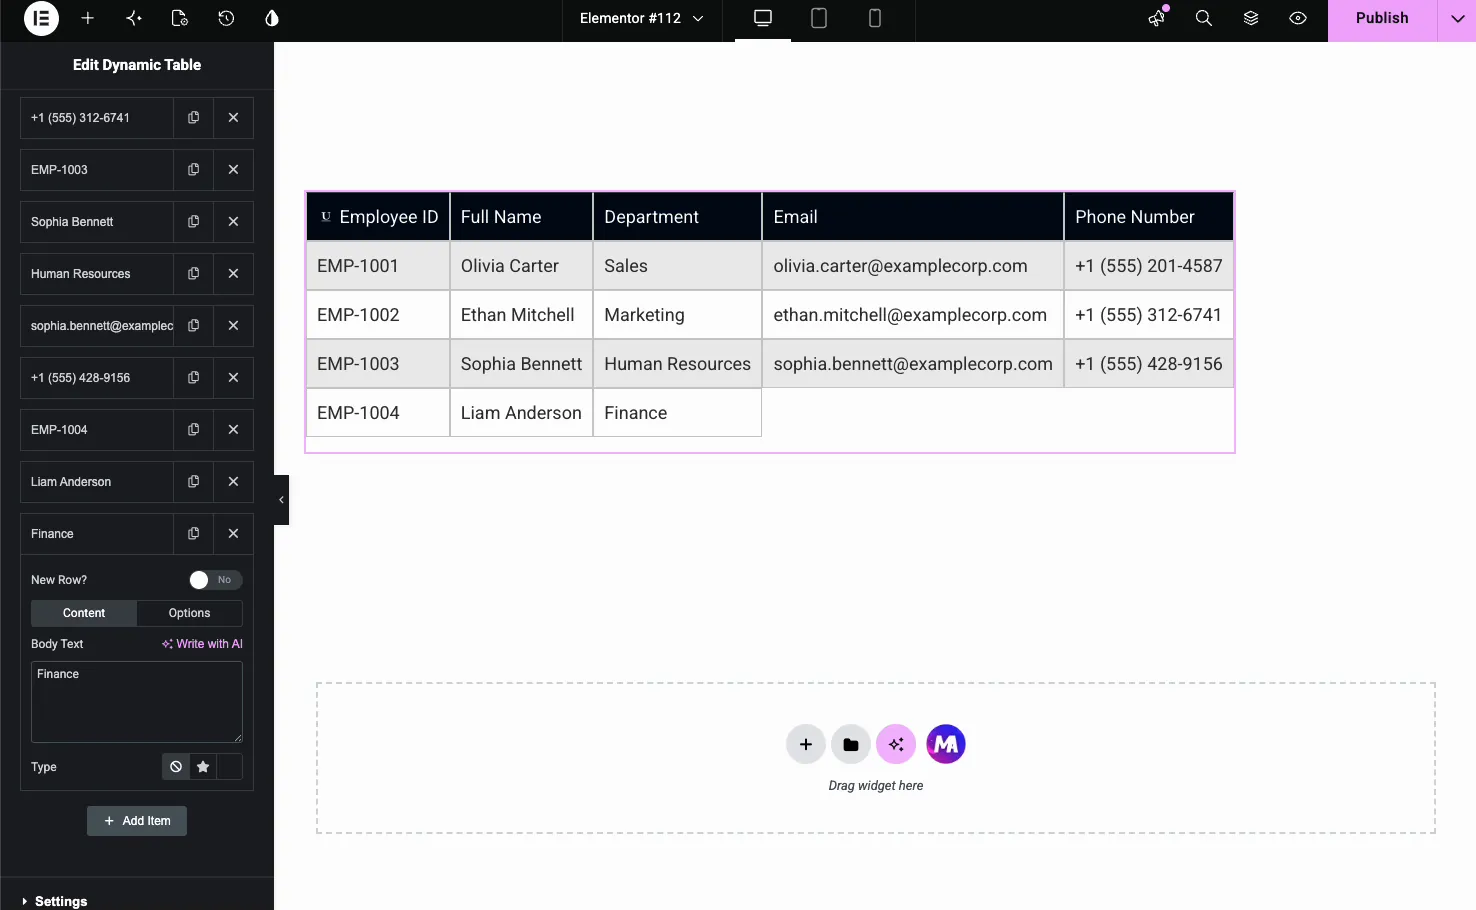Set Type to none icon
Screen dimensions: 1476x910
[x=176, y=767]
